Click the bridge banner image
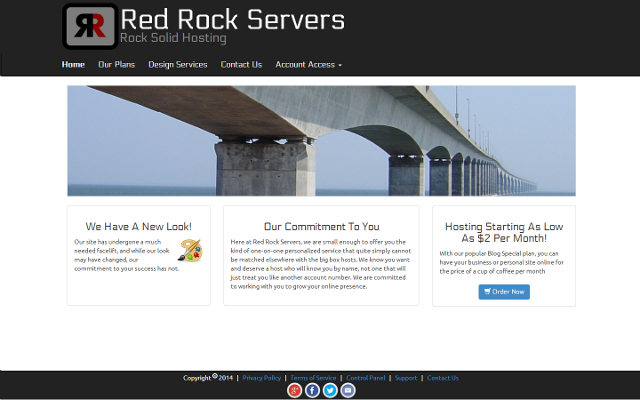Viewport: 640px width, 400px height. coord(321,141)
